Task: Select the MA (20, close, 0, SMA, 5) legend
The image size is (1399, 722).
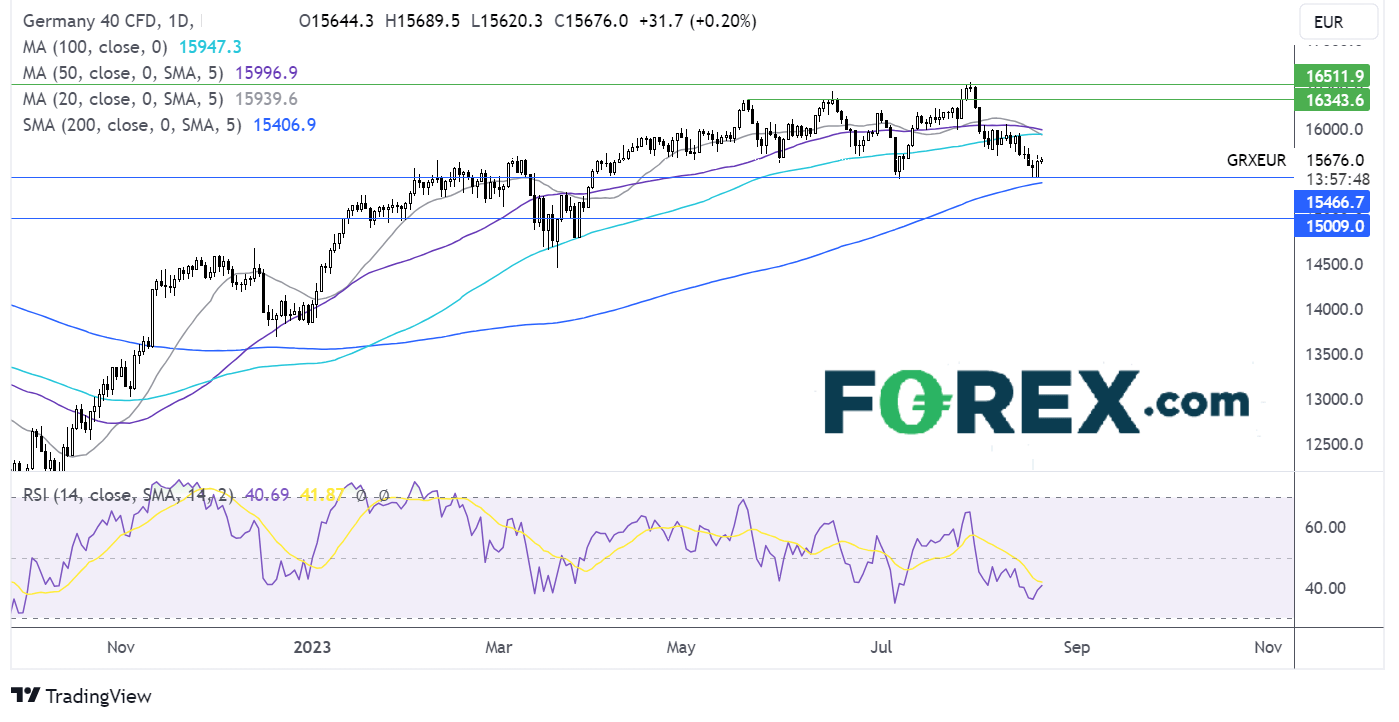Action: [x=122, y=99]
